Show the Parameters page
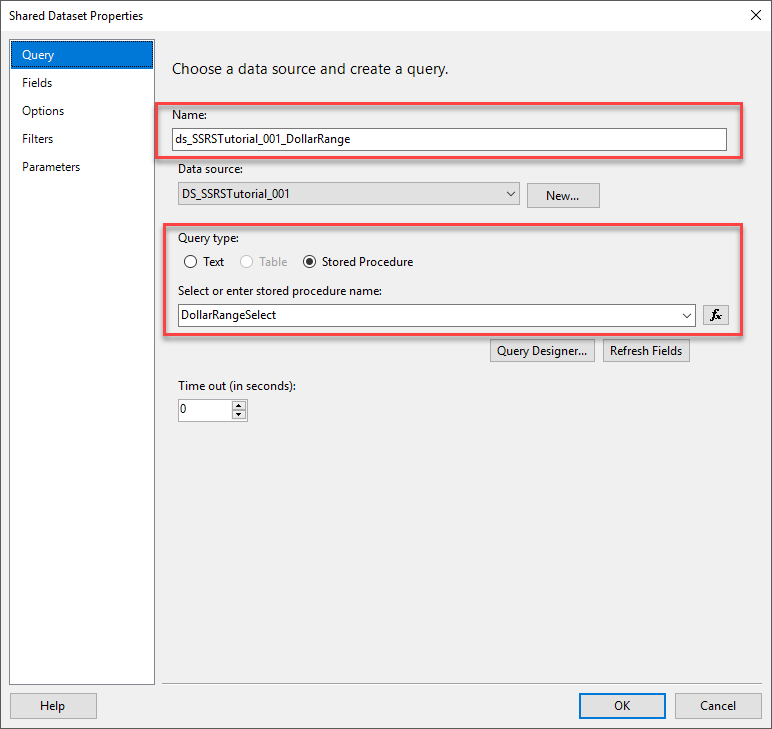Viewport: 772px width, 729px height. 51,167
